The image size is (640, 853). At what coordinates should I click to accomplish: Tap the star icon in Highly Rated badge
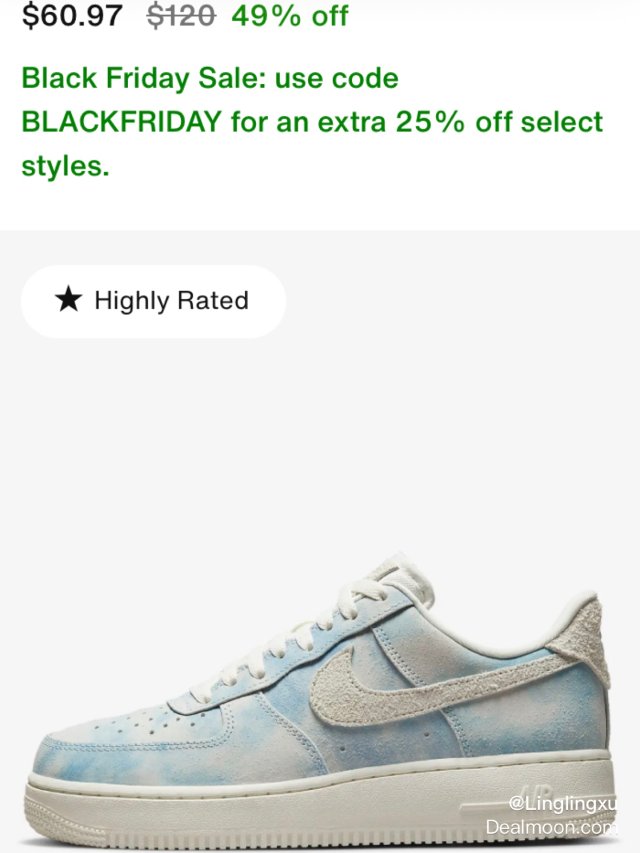tap(68, 300)
